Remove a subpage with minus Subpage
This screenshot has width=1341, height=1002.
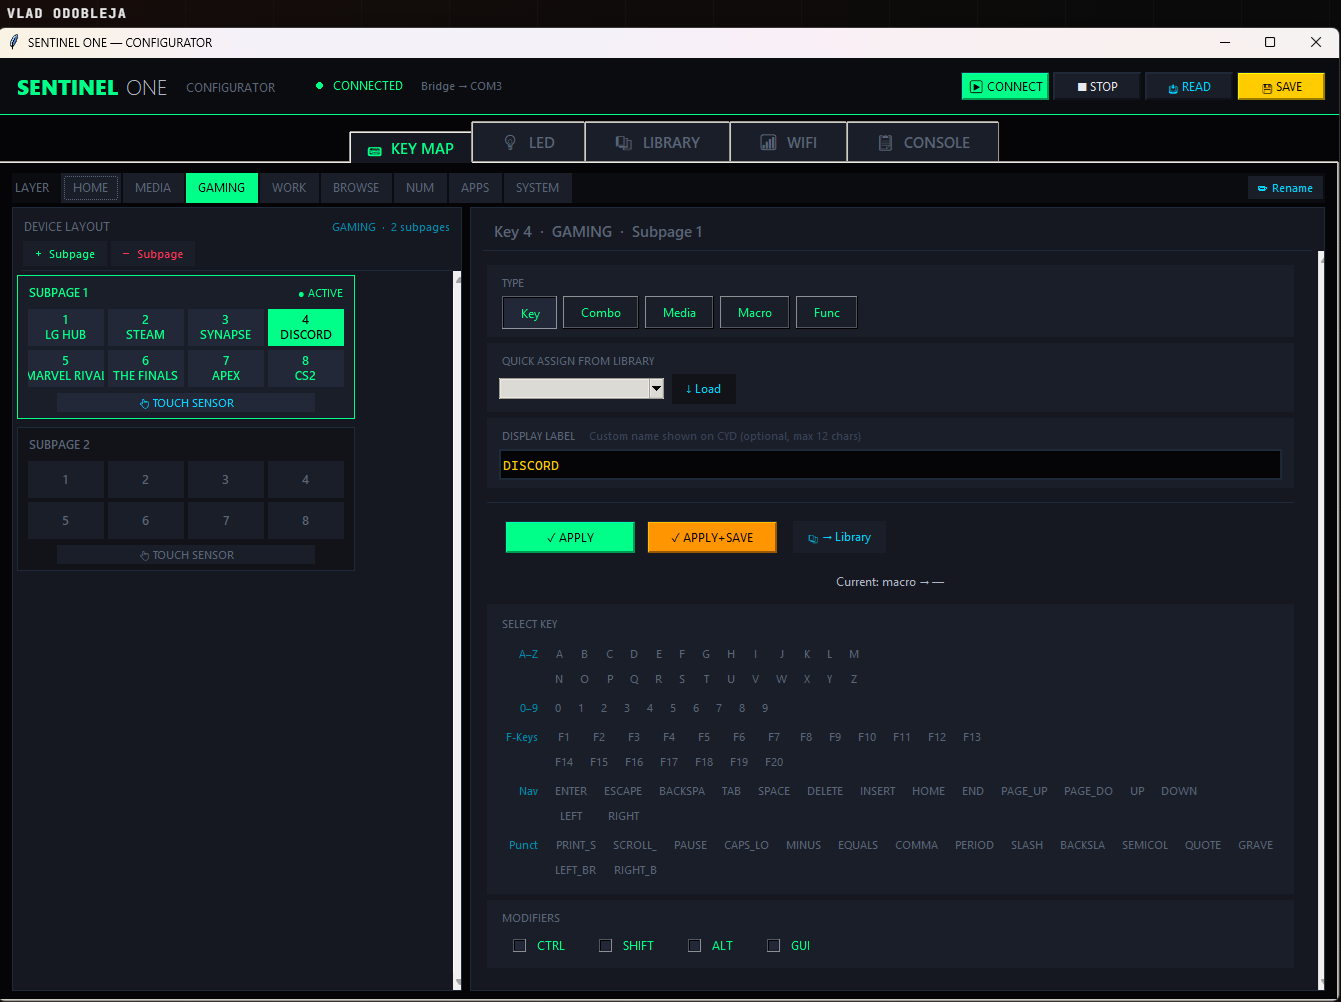tap(153, 254)
